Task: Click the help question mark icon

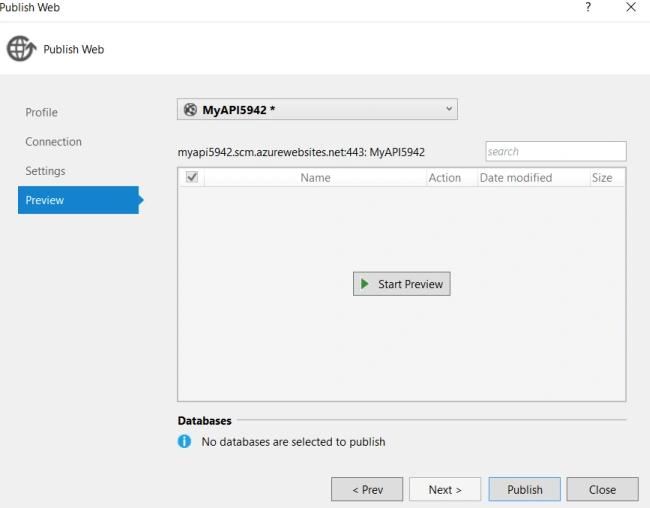Action: [x=588, y=7]
